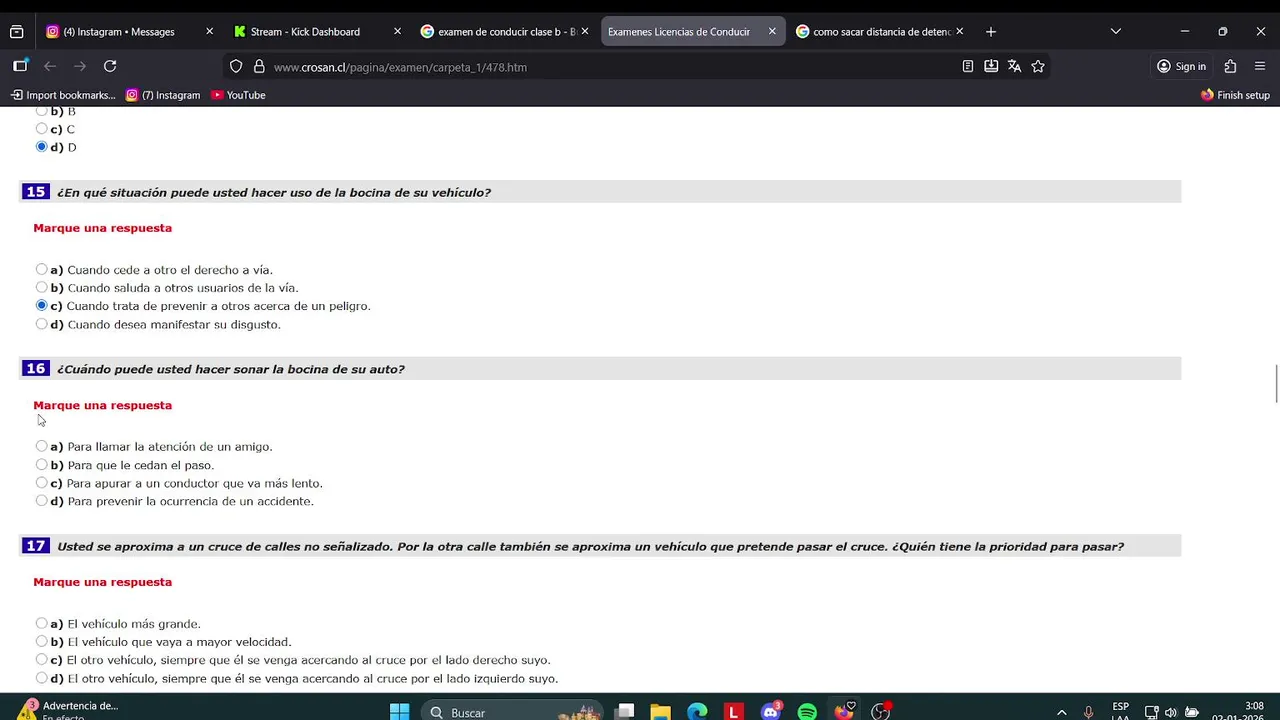Viewport: 1280px width, 720px height.
Task: Open Microsoft Edge from the taskbar
Action: pyautogui.click(x=697, y=712)
